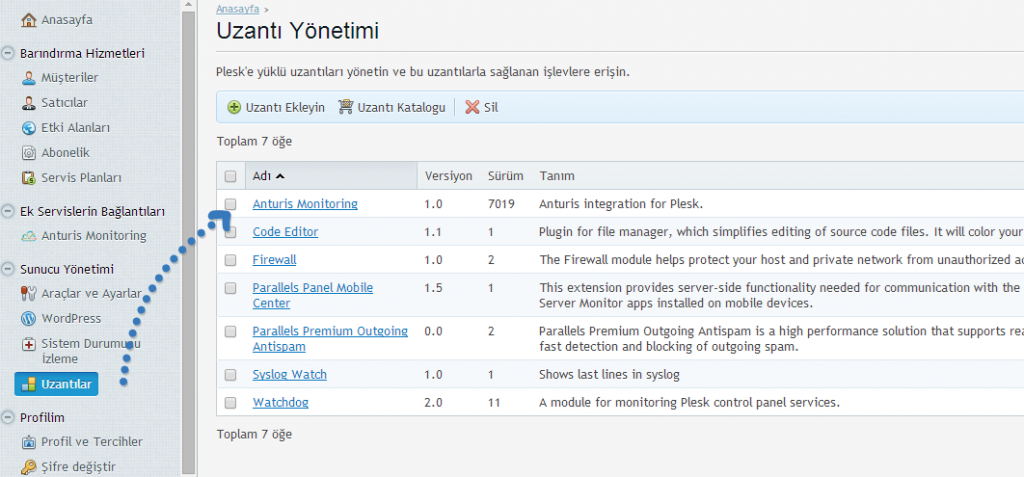Viewport: 1024px width, 477px height.
Task: Click the Profil ve Tercihler icon
Action: [29, 442]
